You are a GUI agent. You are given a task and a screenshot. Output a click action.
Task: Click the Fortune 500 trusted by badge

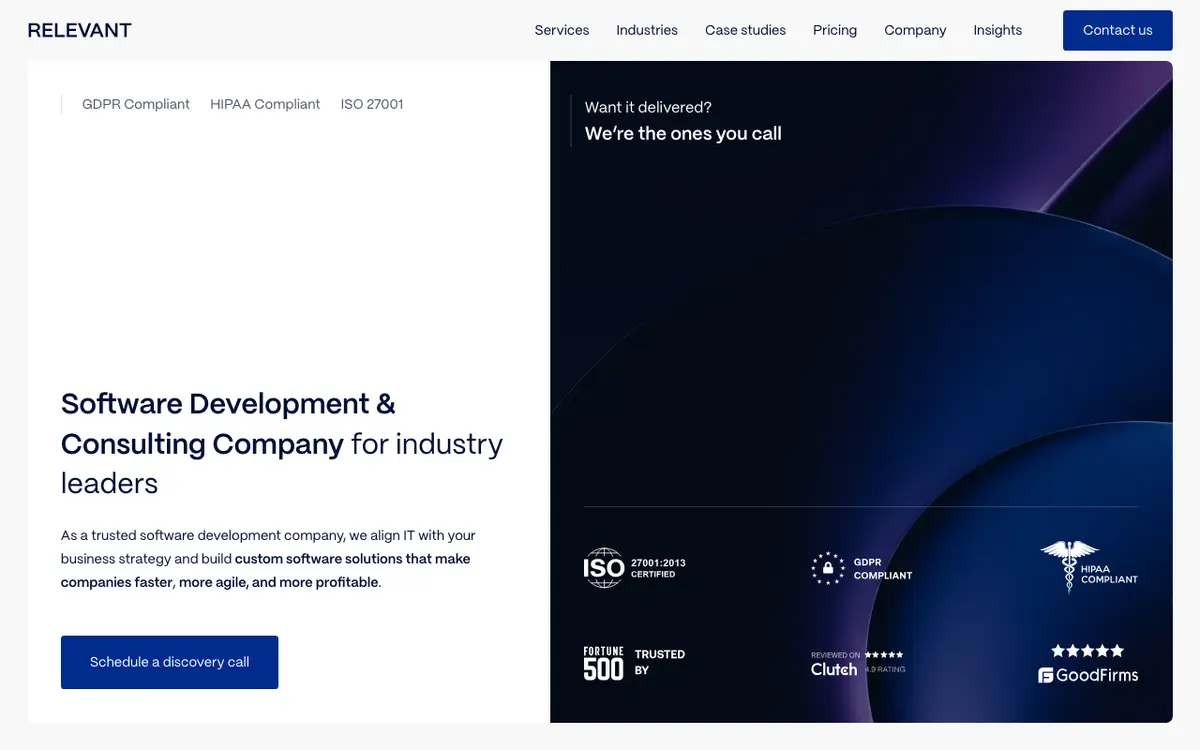click(634, 662)
